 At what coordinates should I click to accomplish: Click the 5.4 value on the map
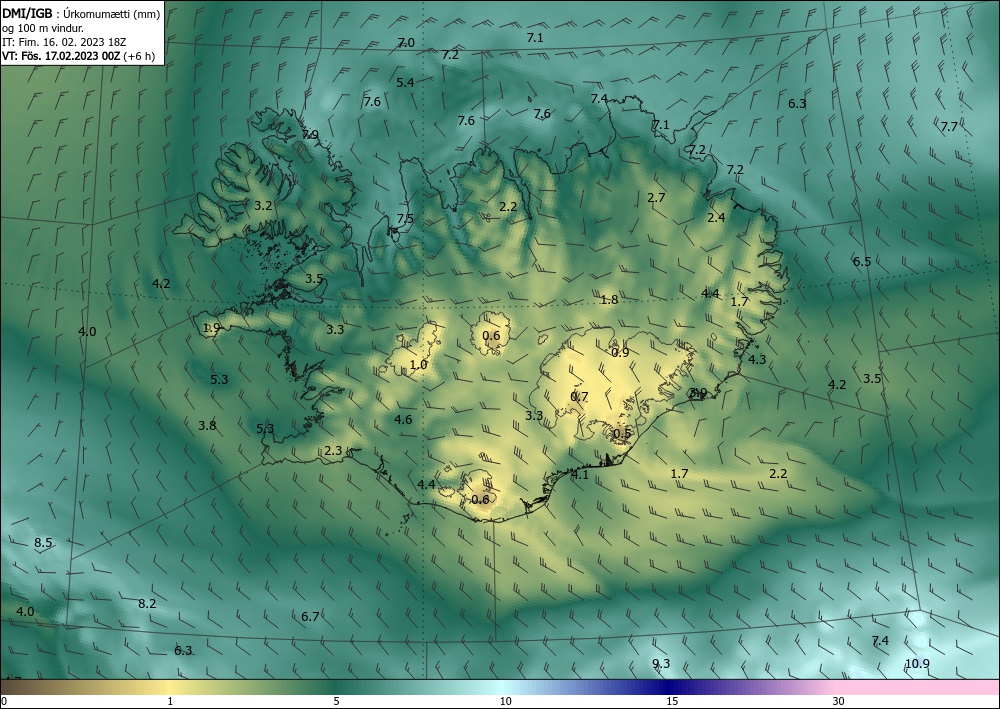[405, 82]
